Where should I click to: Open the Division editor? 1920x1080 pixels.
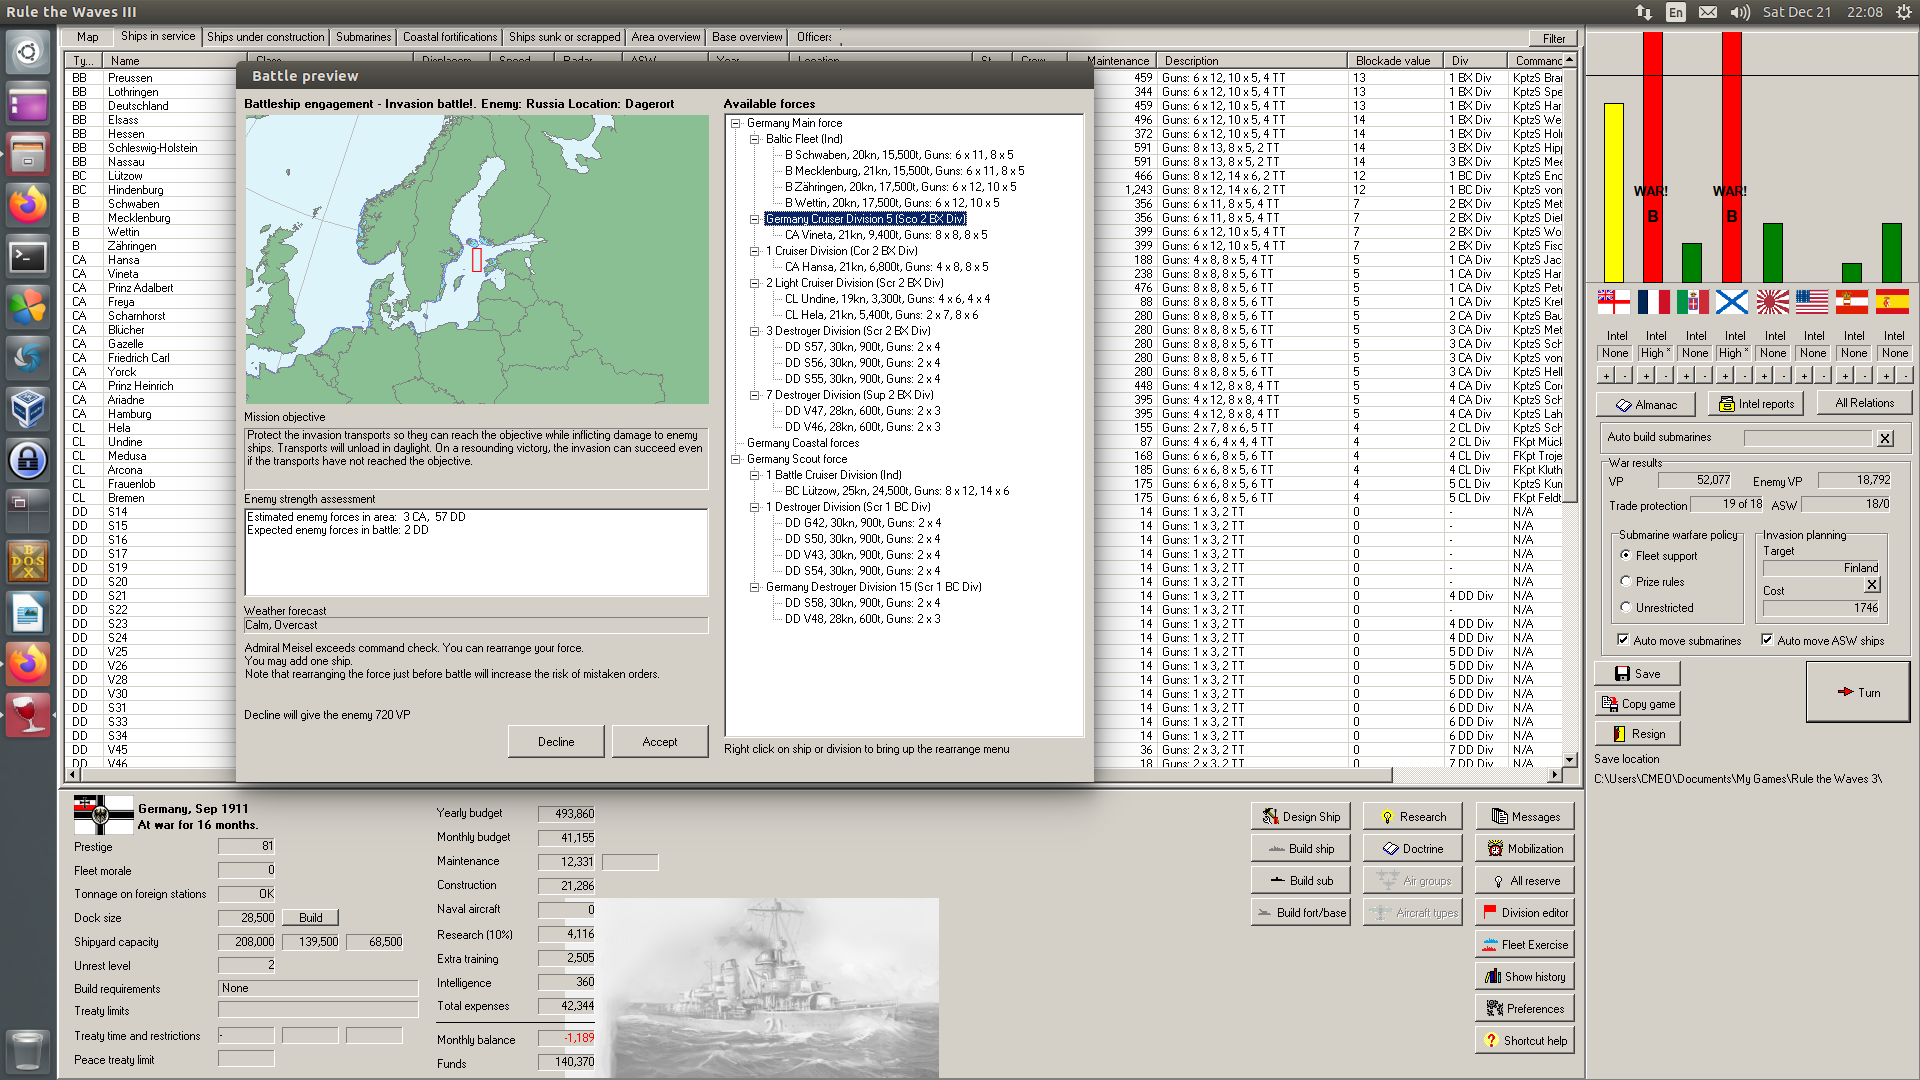[x=1525, y=913]
